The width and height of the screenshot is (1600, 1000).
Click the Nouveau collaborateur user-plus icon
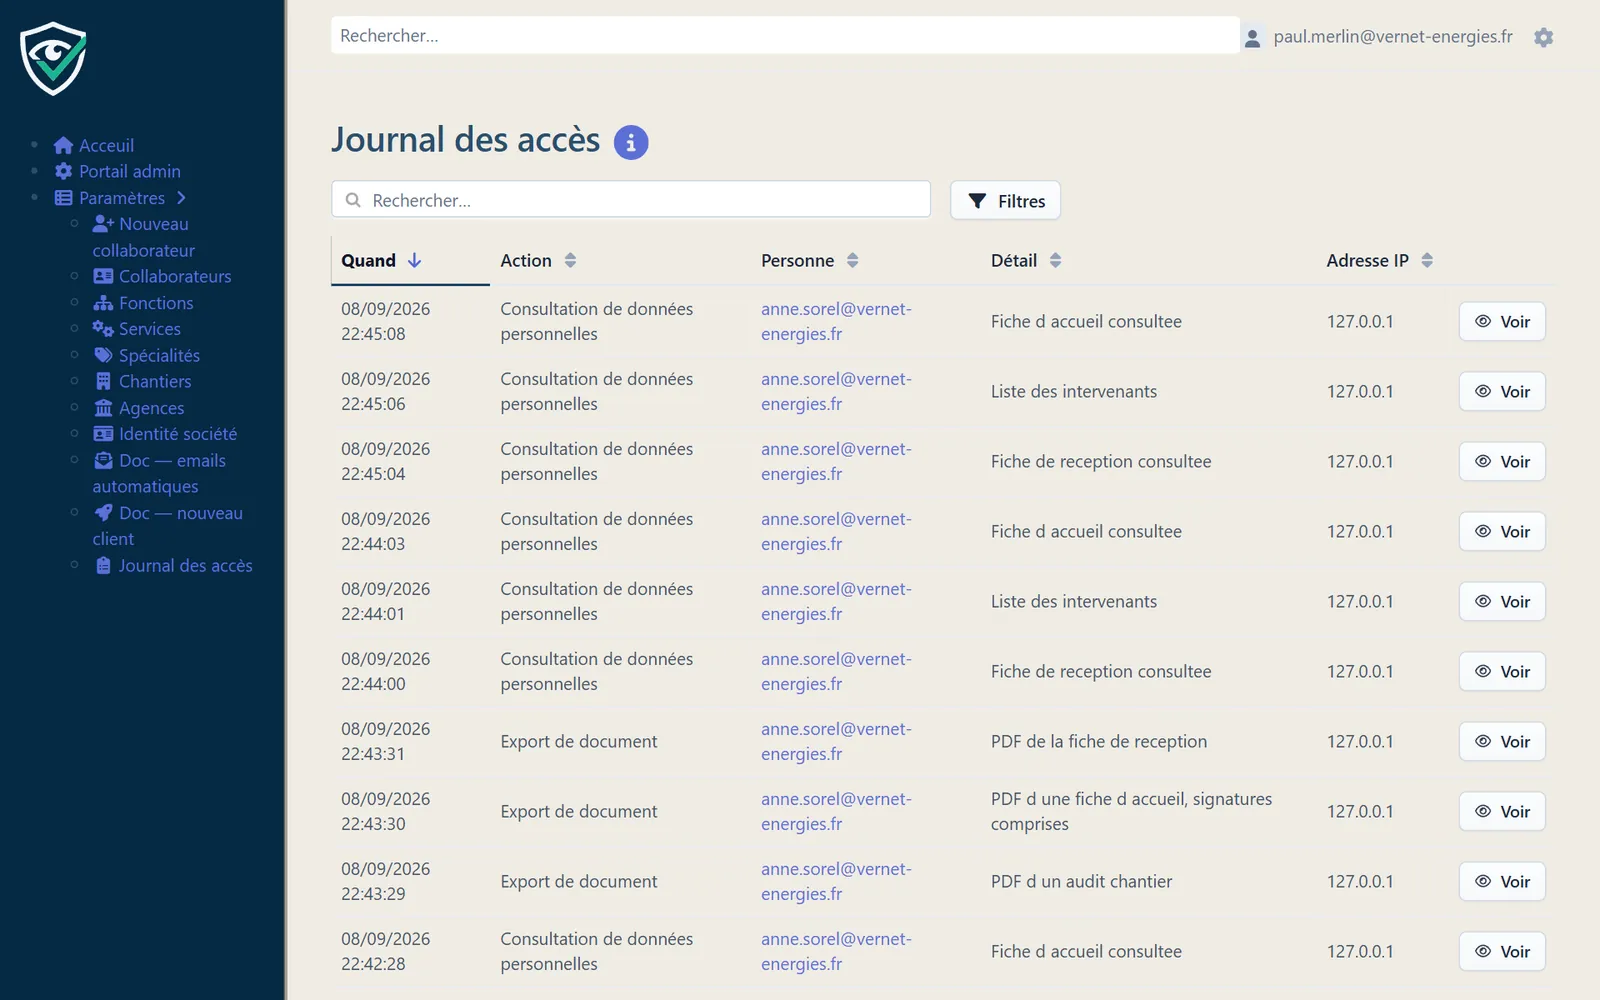pos(103,224)
